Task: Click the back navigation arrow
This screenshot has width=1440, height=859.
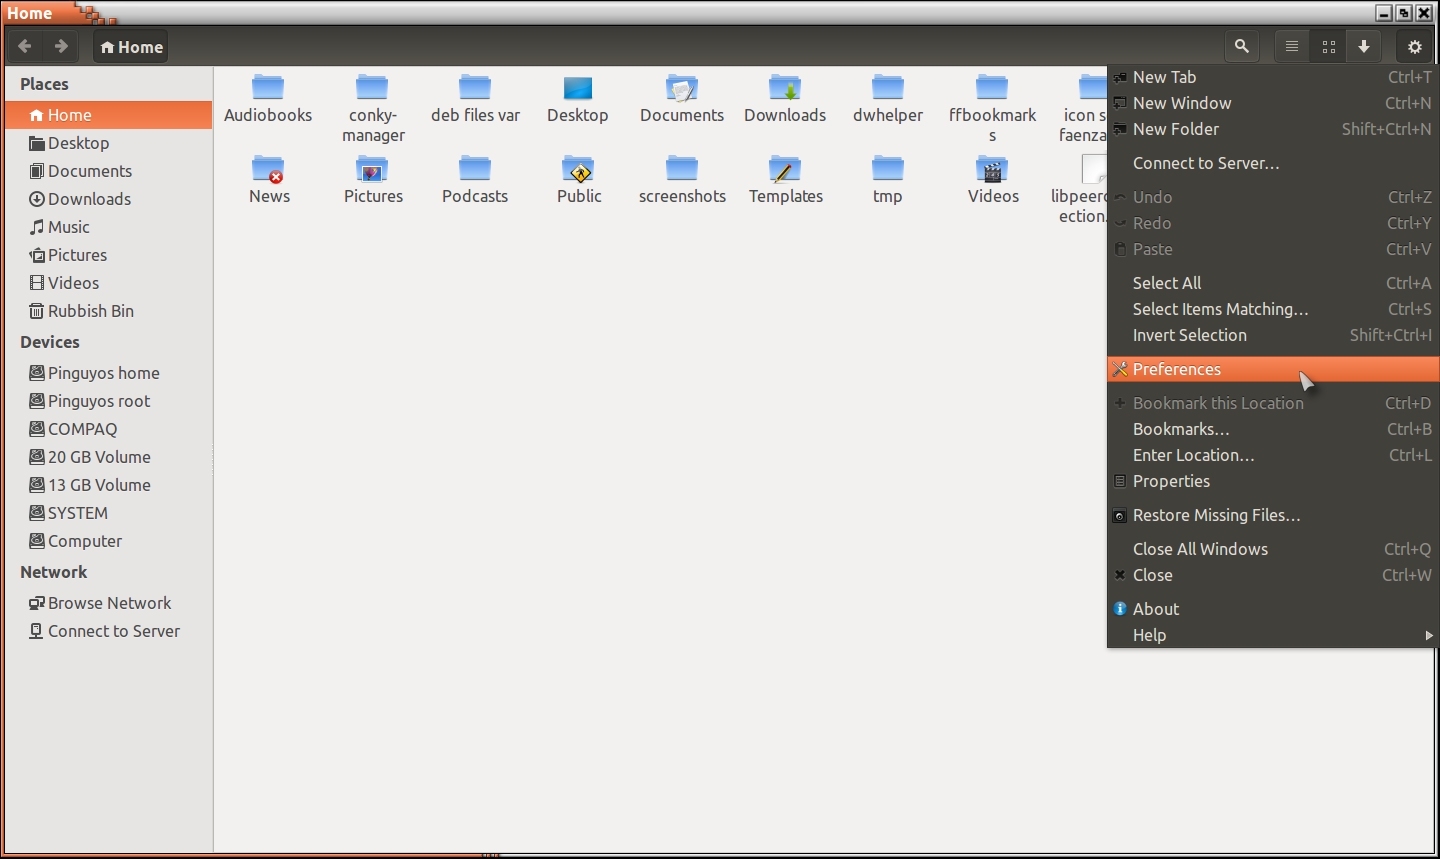Action: click(x=25, y=46)
